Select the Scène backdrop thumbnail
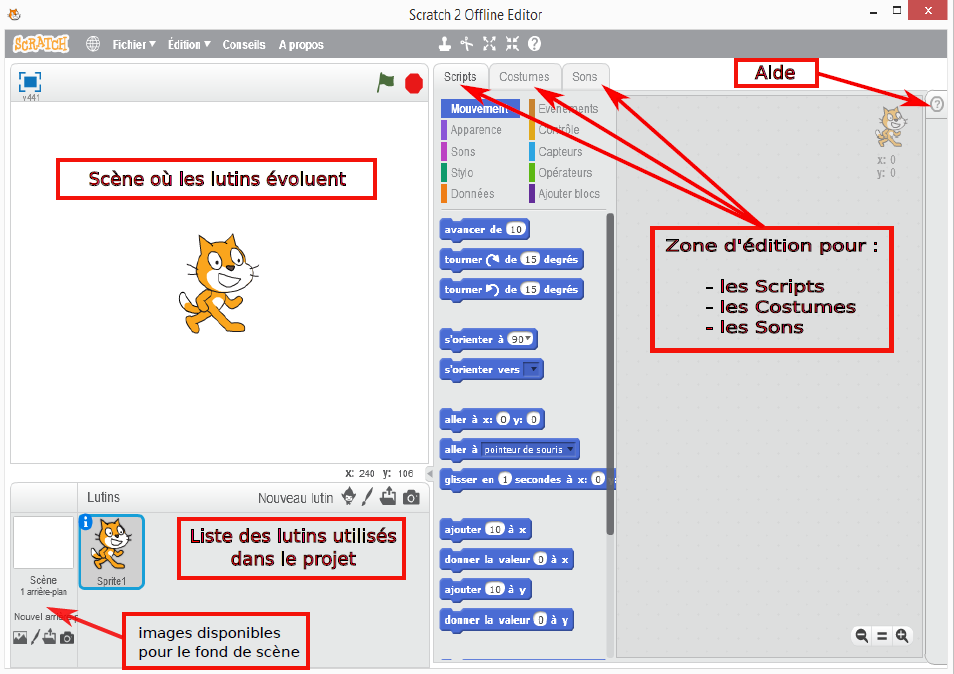Image resolution: width=954 pixels, height=674 pixels. (x=43, y=543)
